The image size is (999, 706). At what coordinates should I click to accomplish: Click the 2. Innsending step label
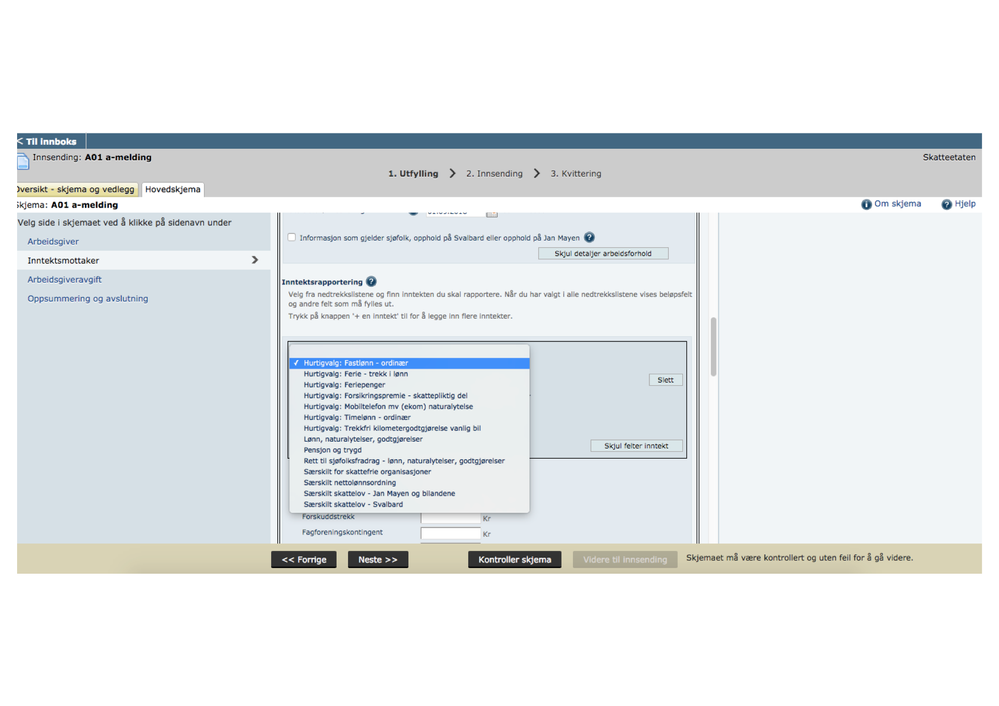coord(494,173)
